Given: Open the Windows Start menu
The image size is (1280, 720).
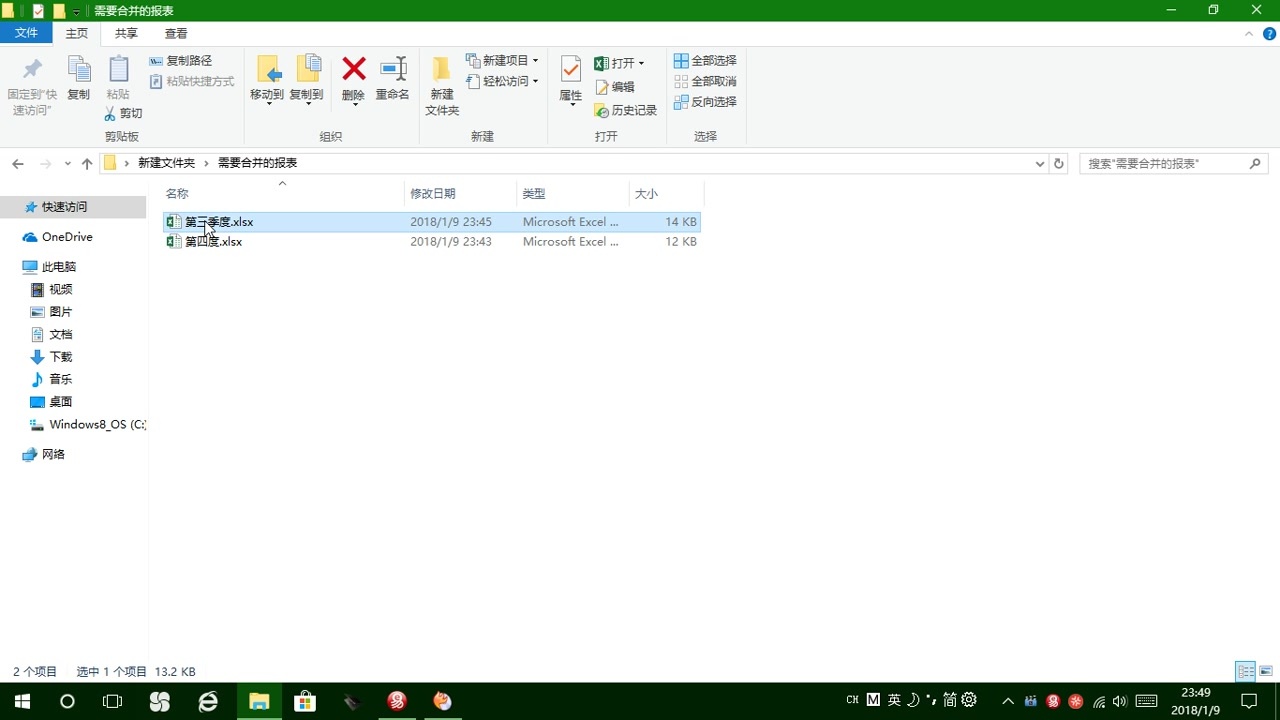Looking at the screenshot, I should click(x=22, y=701).
